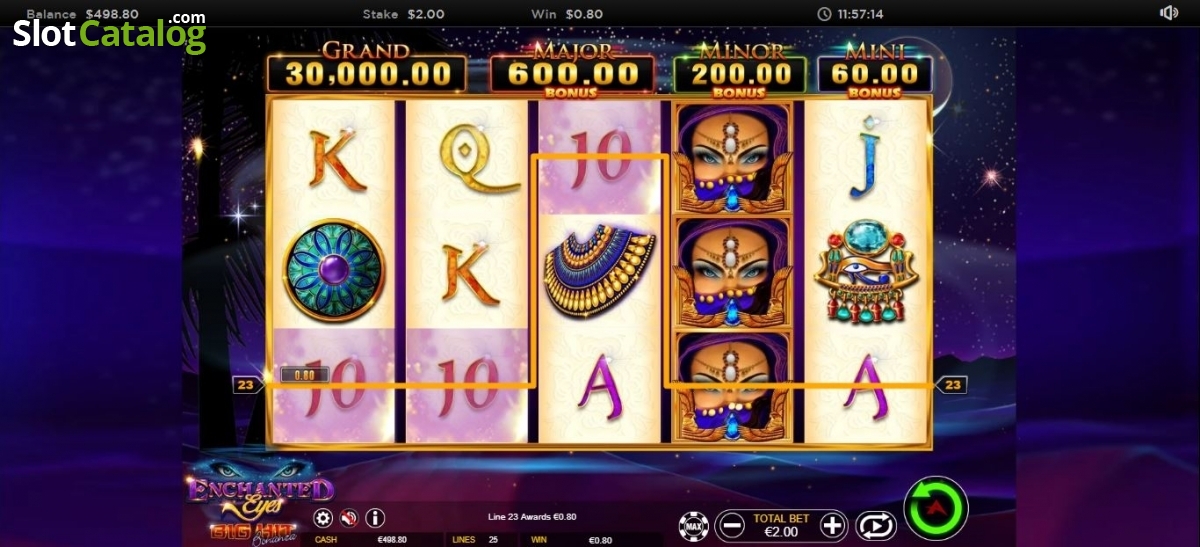
Task: Open the autoplay button
Action: coord(876,524)
